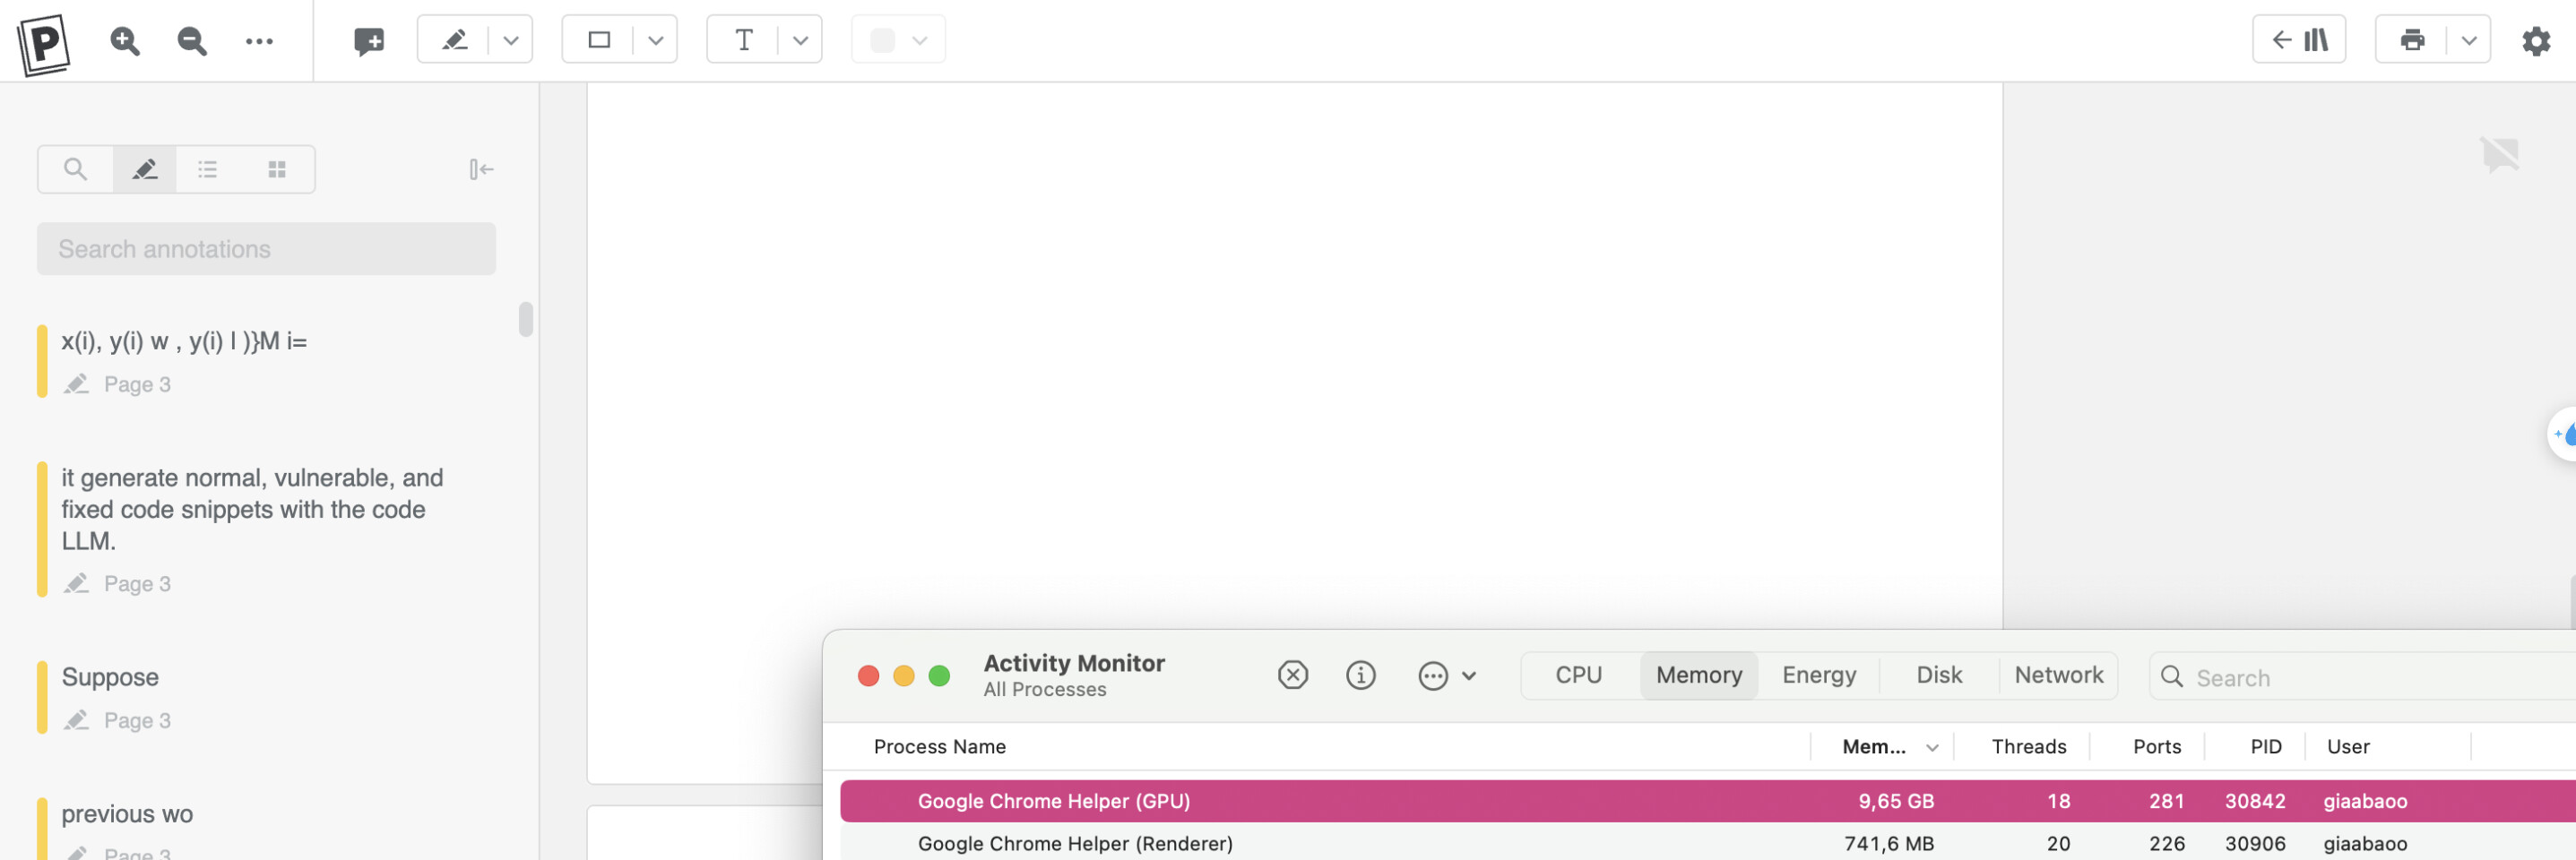Go back to the library
The width and height of the screenshot is (2576, 860).
(x=2299, y=40)
